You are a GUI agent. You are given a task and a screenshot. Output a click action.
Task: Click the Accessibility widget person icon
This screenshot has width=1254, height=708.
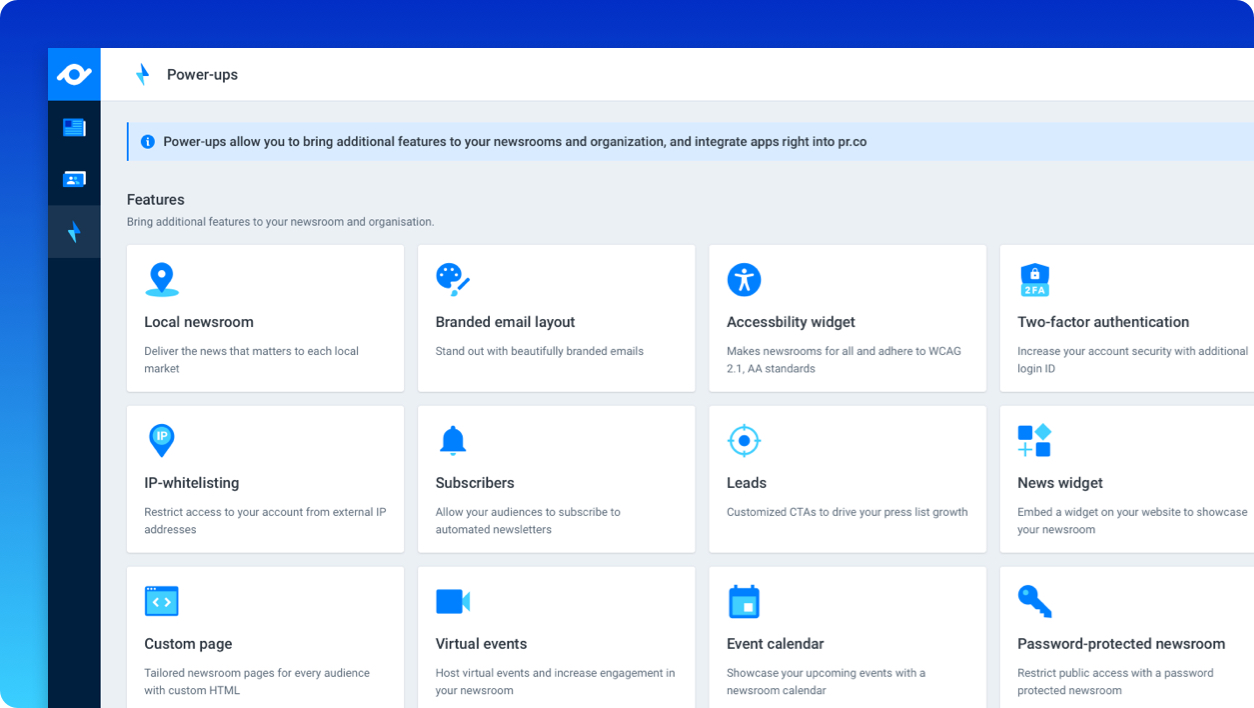(744, 280)
